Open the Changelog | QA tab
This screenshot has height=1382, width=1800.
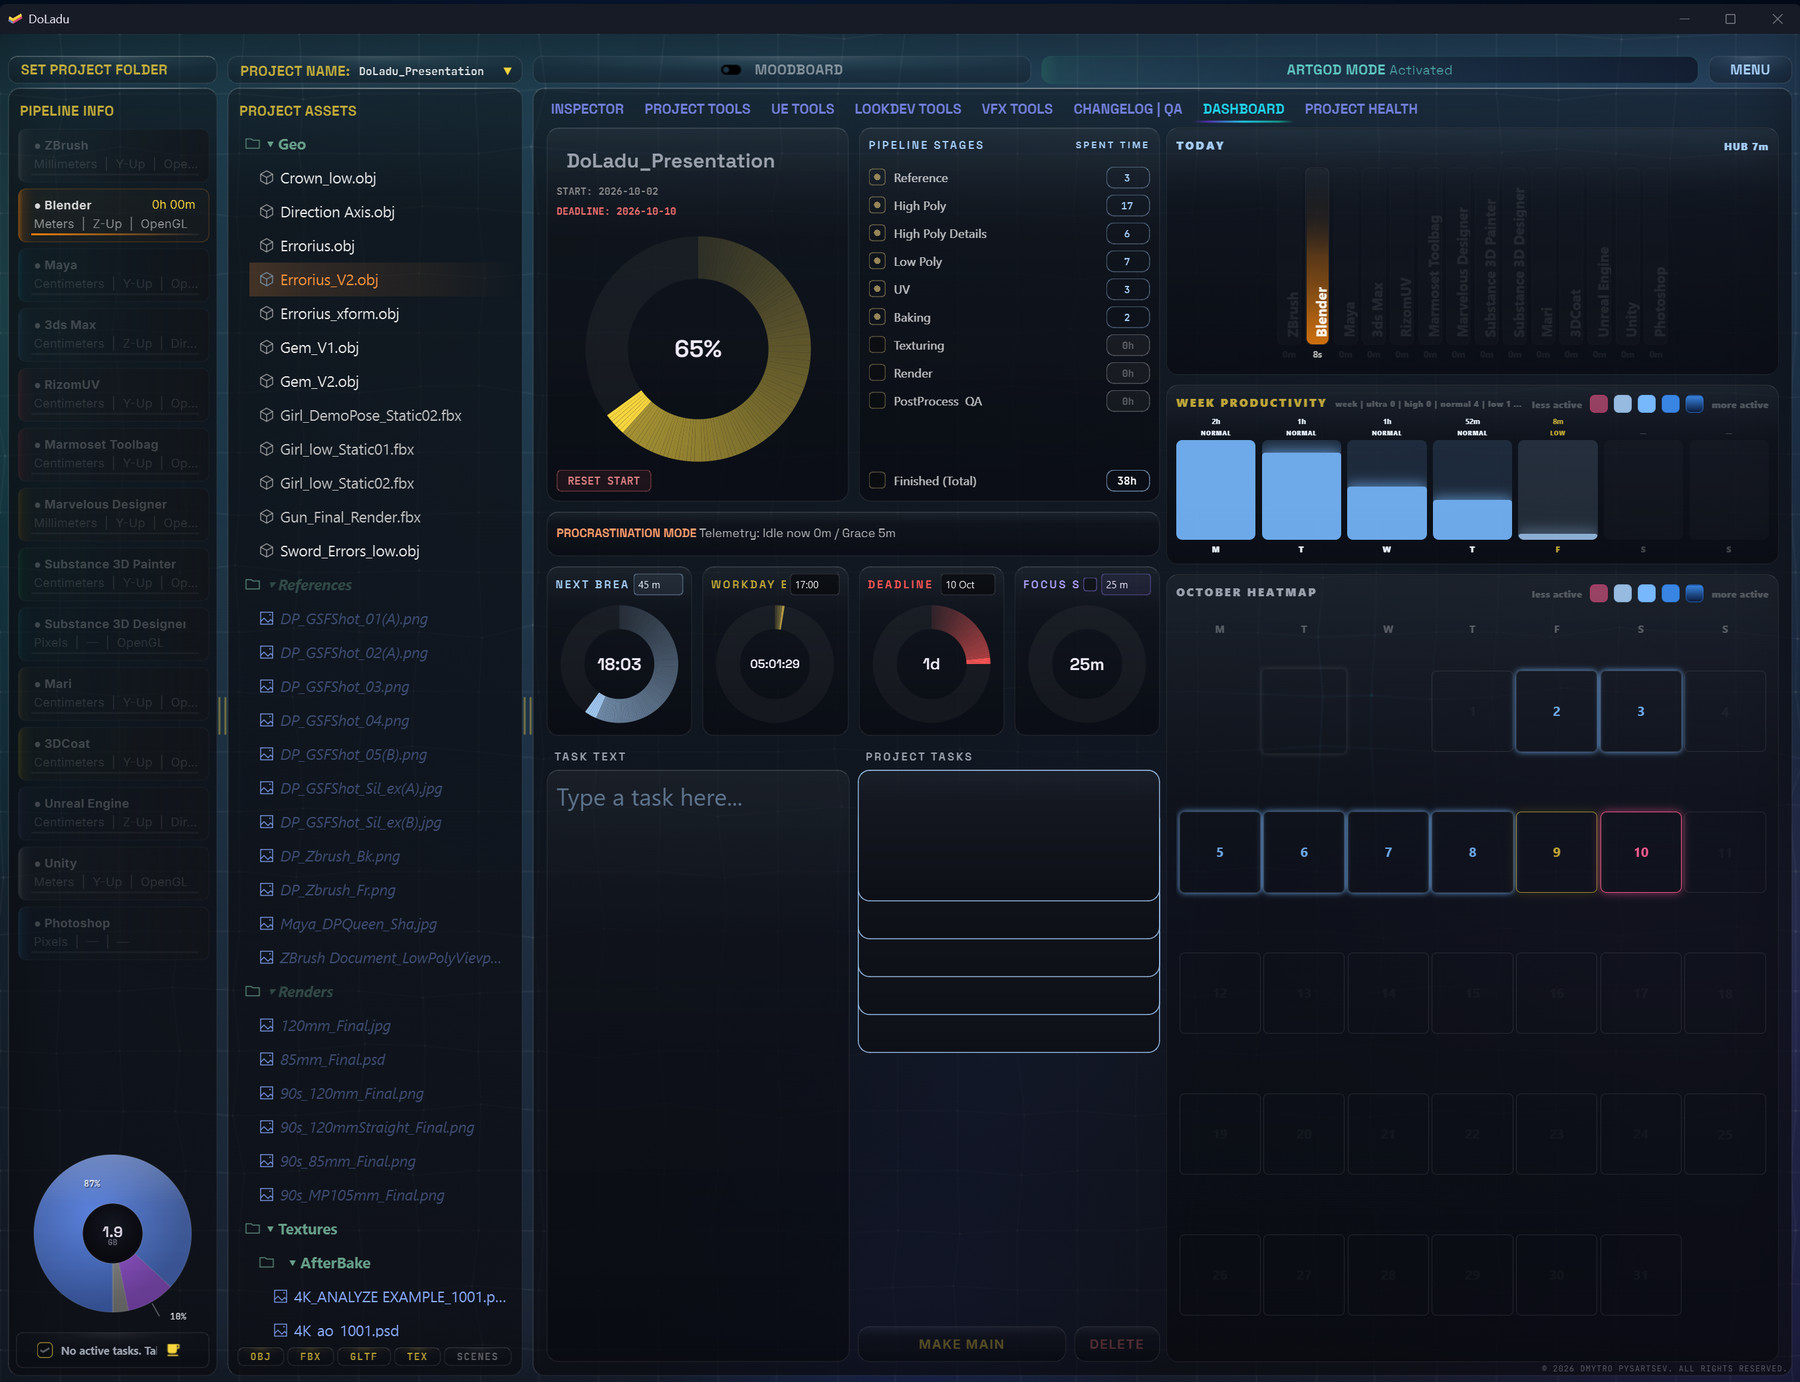(x=1127, y=109)
